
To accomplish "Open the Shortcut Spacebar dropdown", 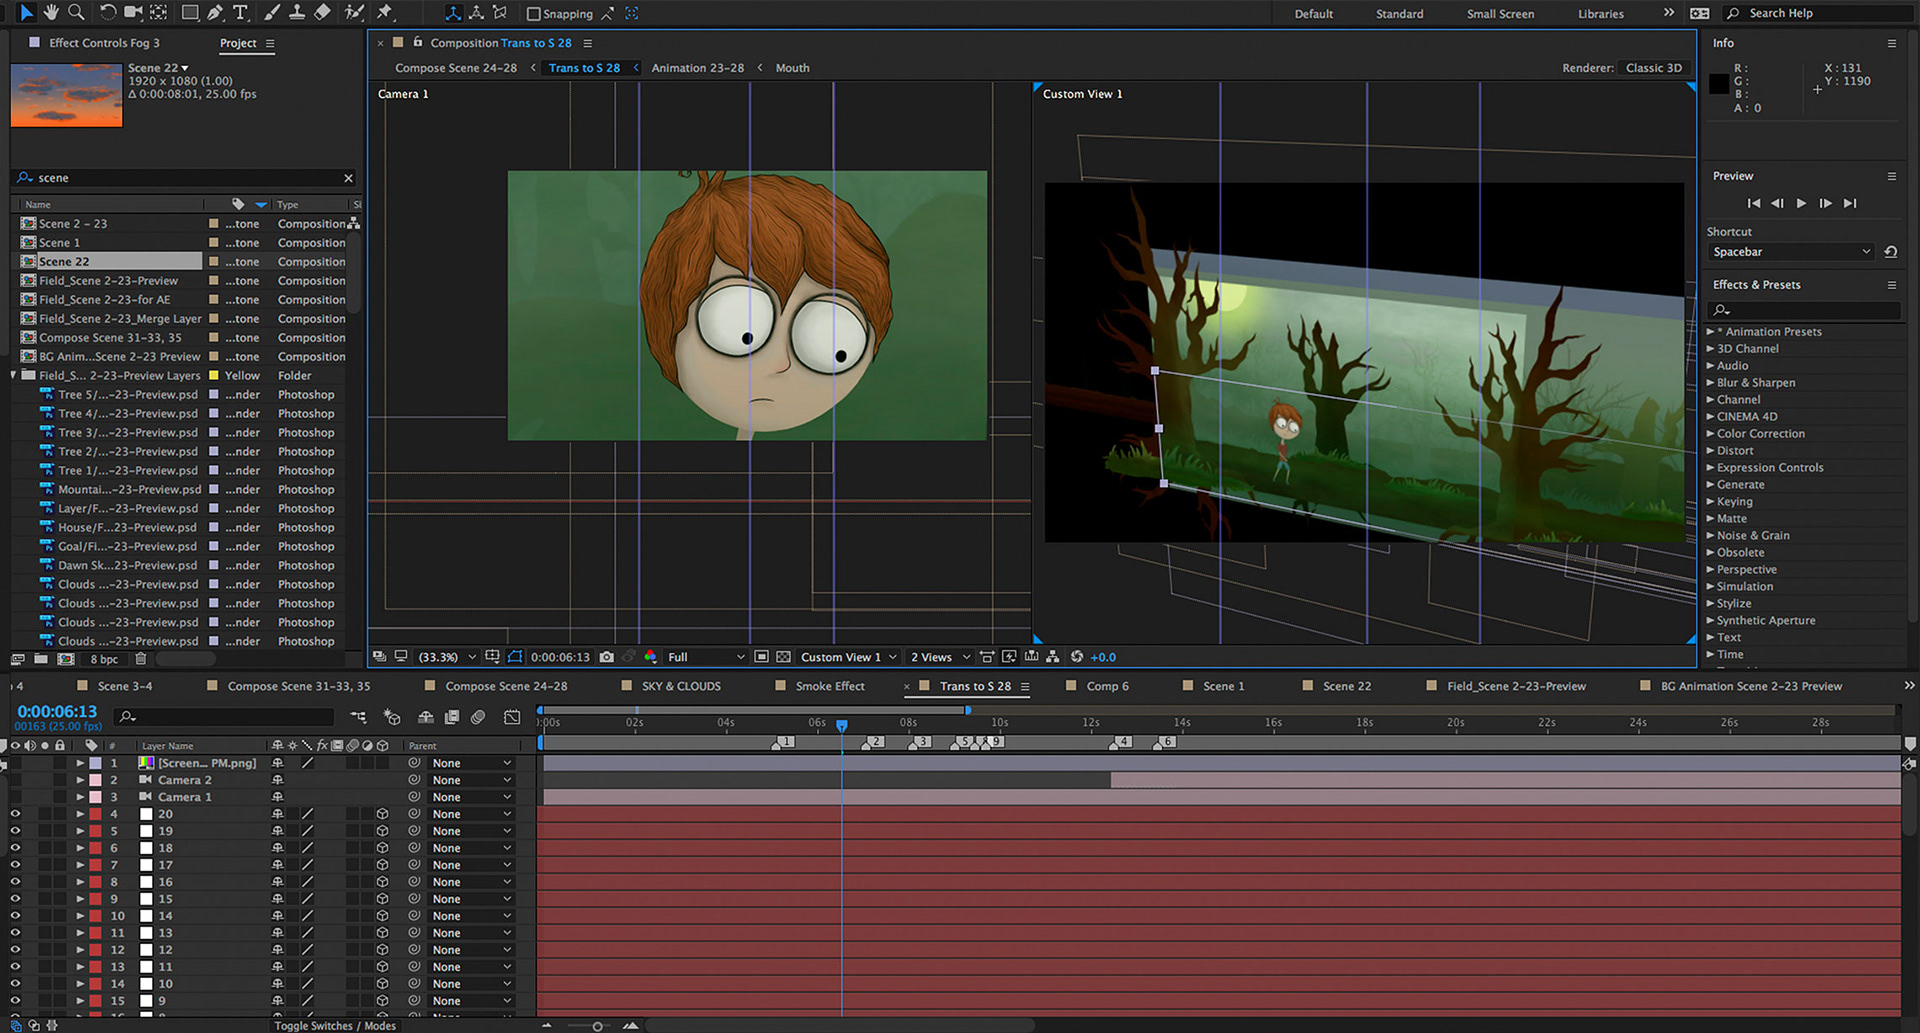I will click(1790, 252).
